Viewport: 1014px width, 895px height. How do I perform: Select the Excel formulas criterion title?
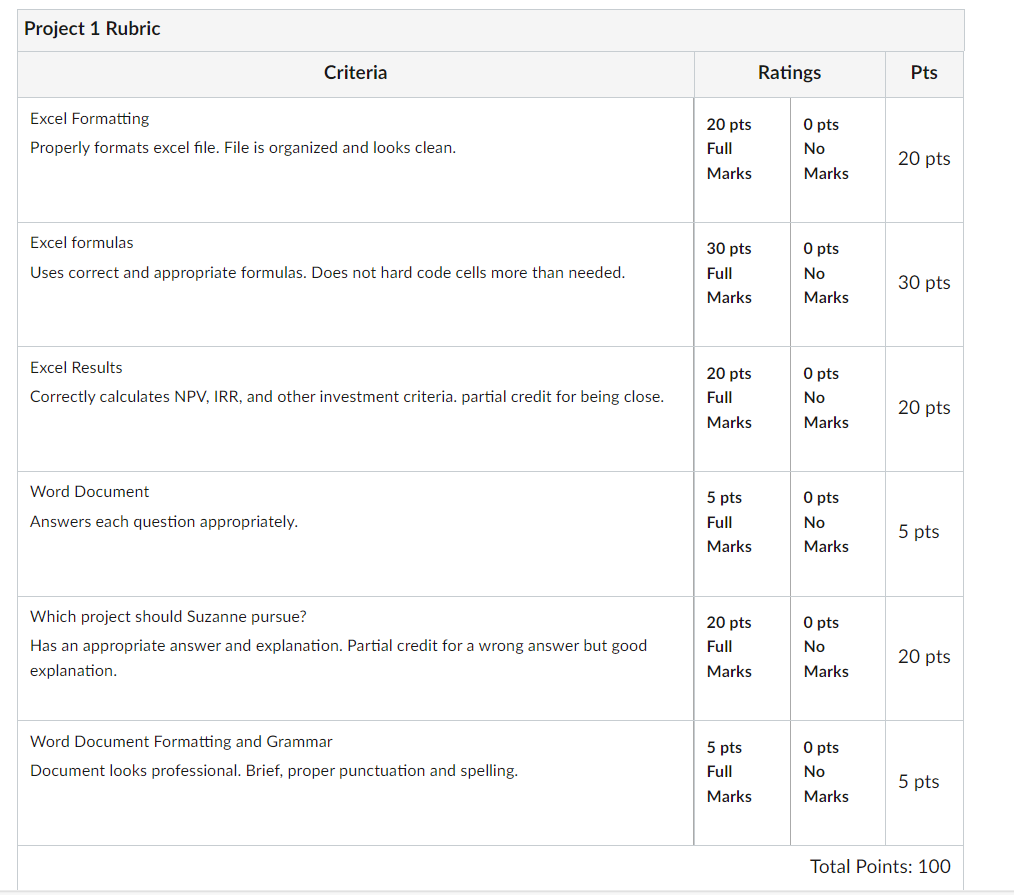click(x=82, y=243)
